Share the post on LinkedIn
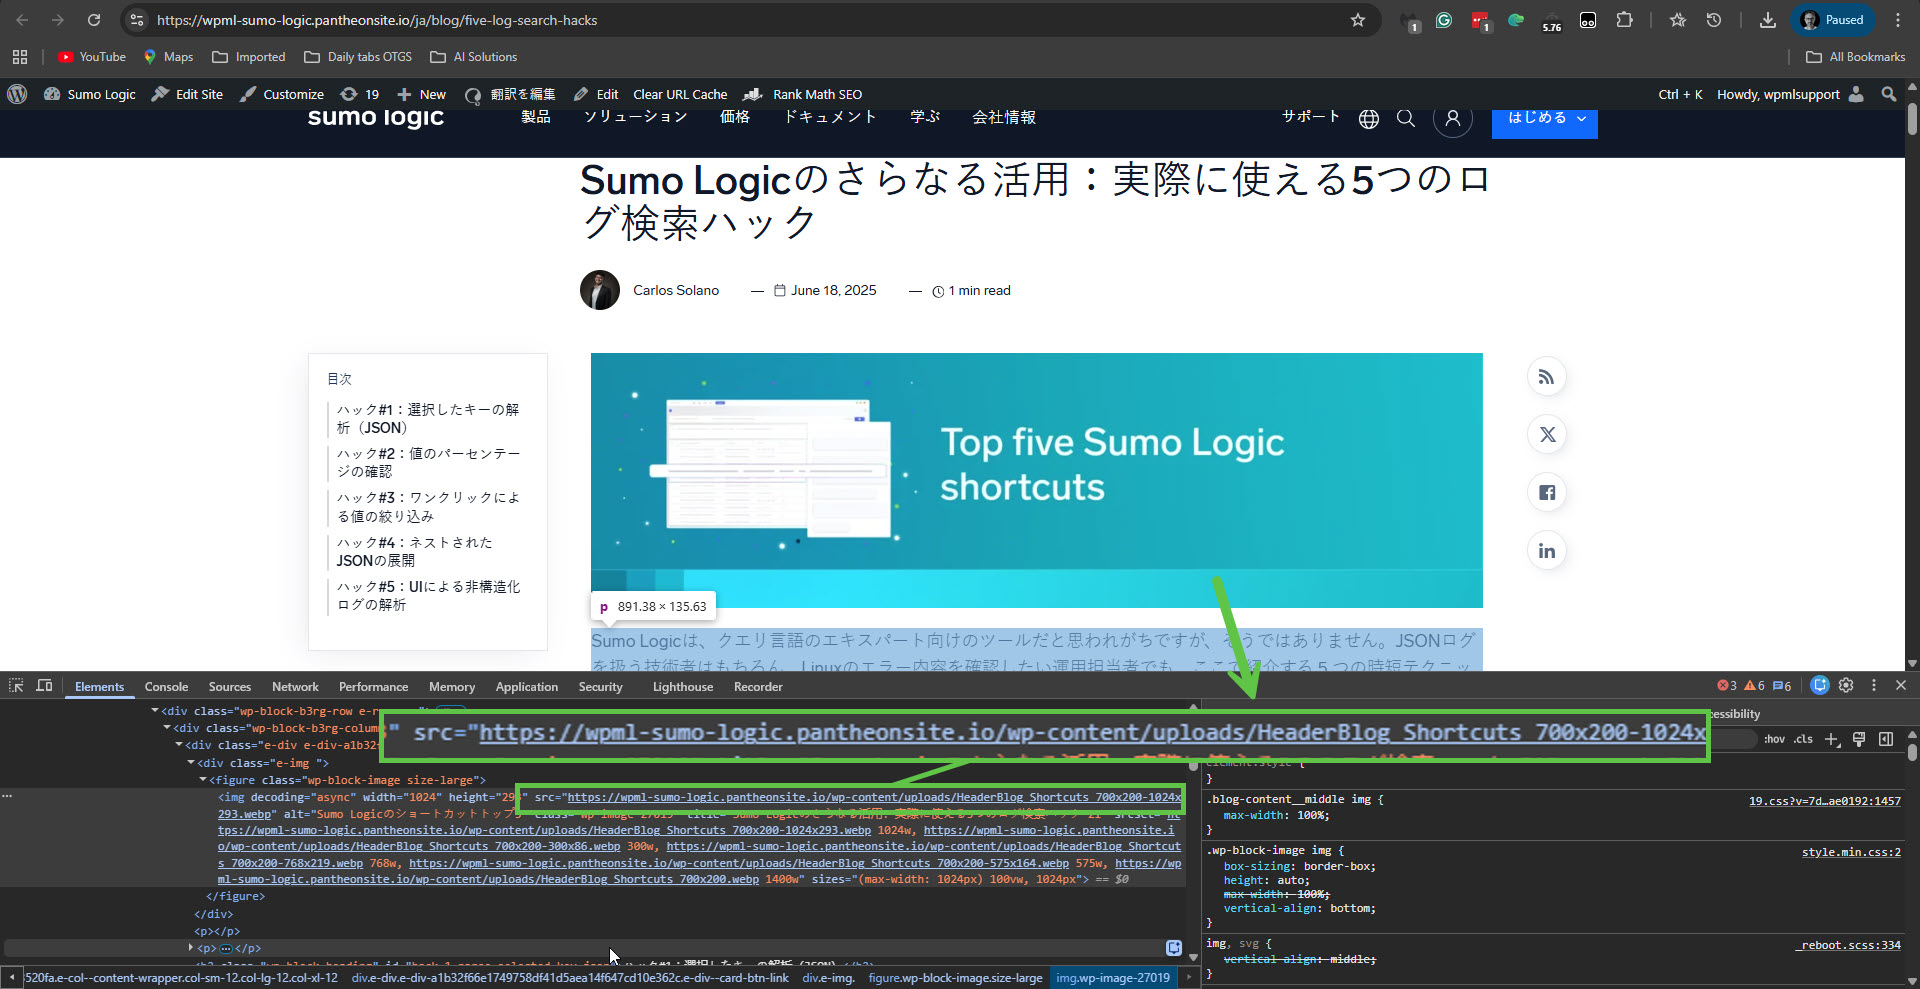Viewport: 1920px width, 989px height. (1546, 551)
